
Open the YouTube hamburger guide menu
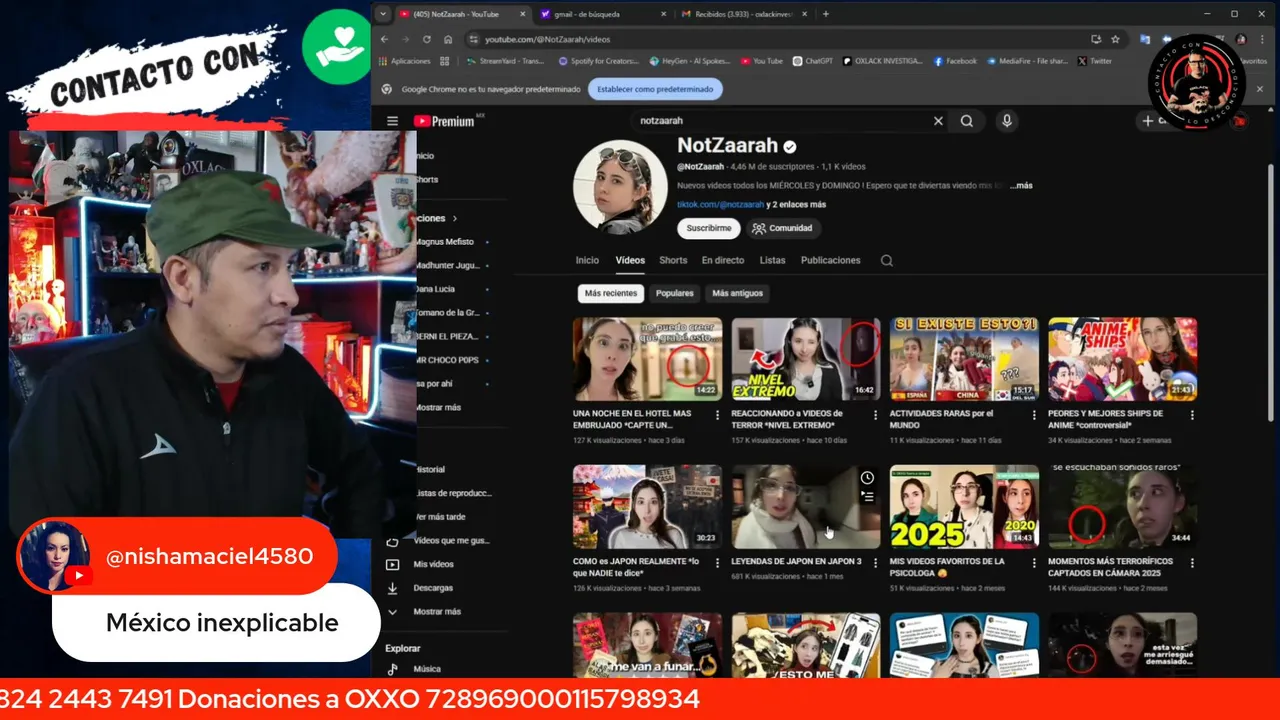click(392, 121)
